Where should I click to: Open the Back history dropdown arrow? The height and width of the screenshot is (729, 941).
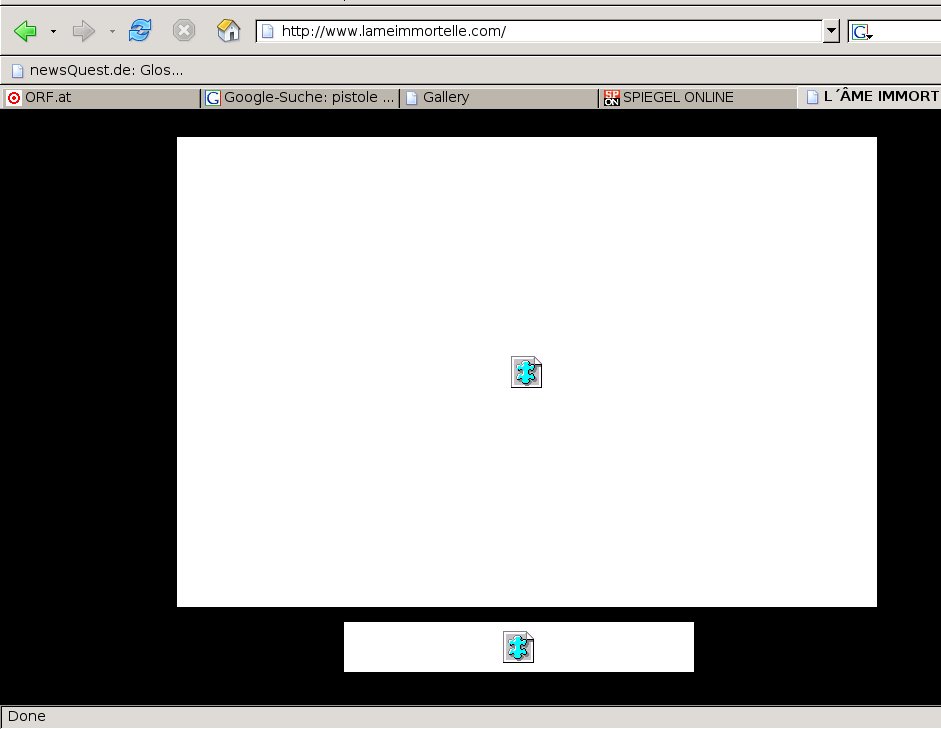coord(53,32)
